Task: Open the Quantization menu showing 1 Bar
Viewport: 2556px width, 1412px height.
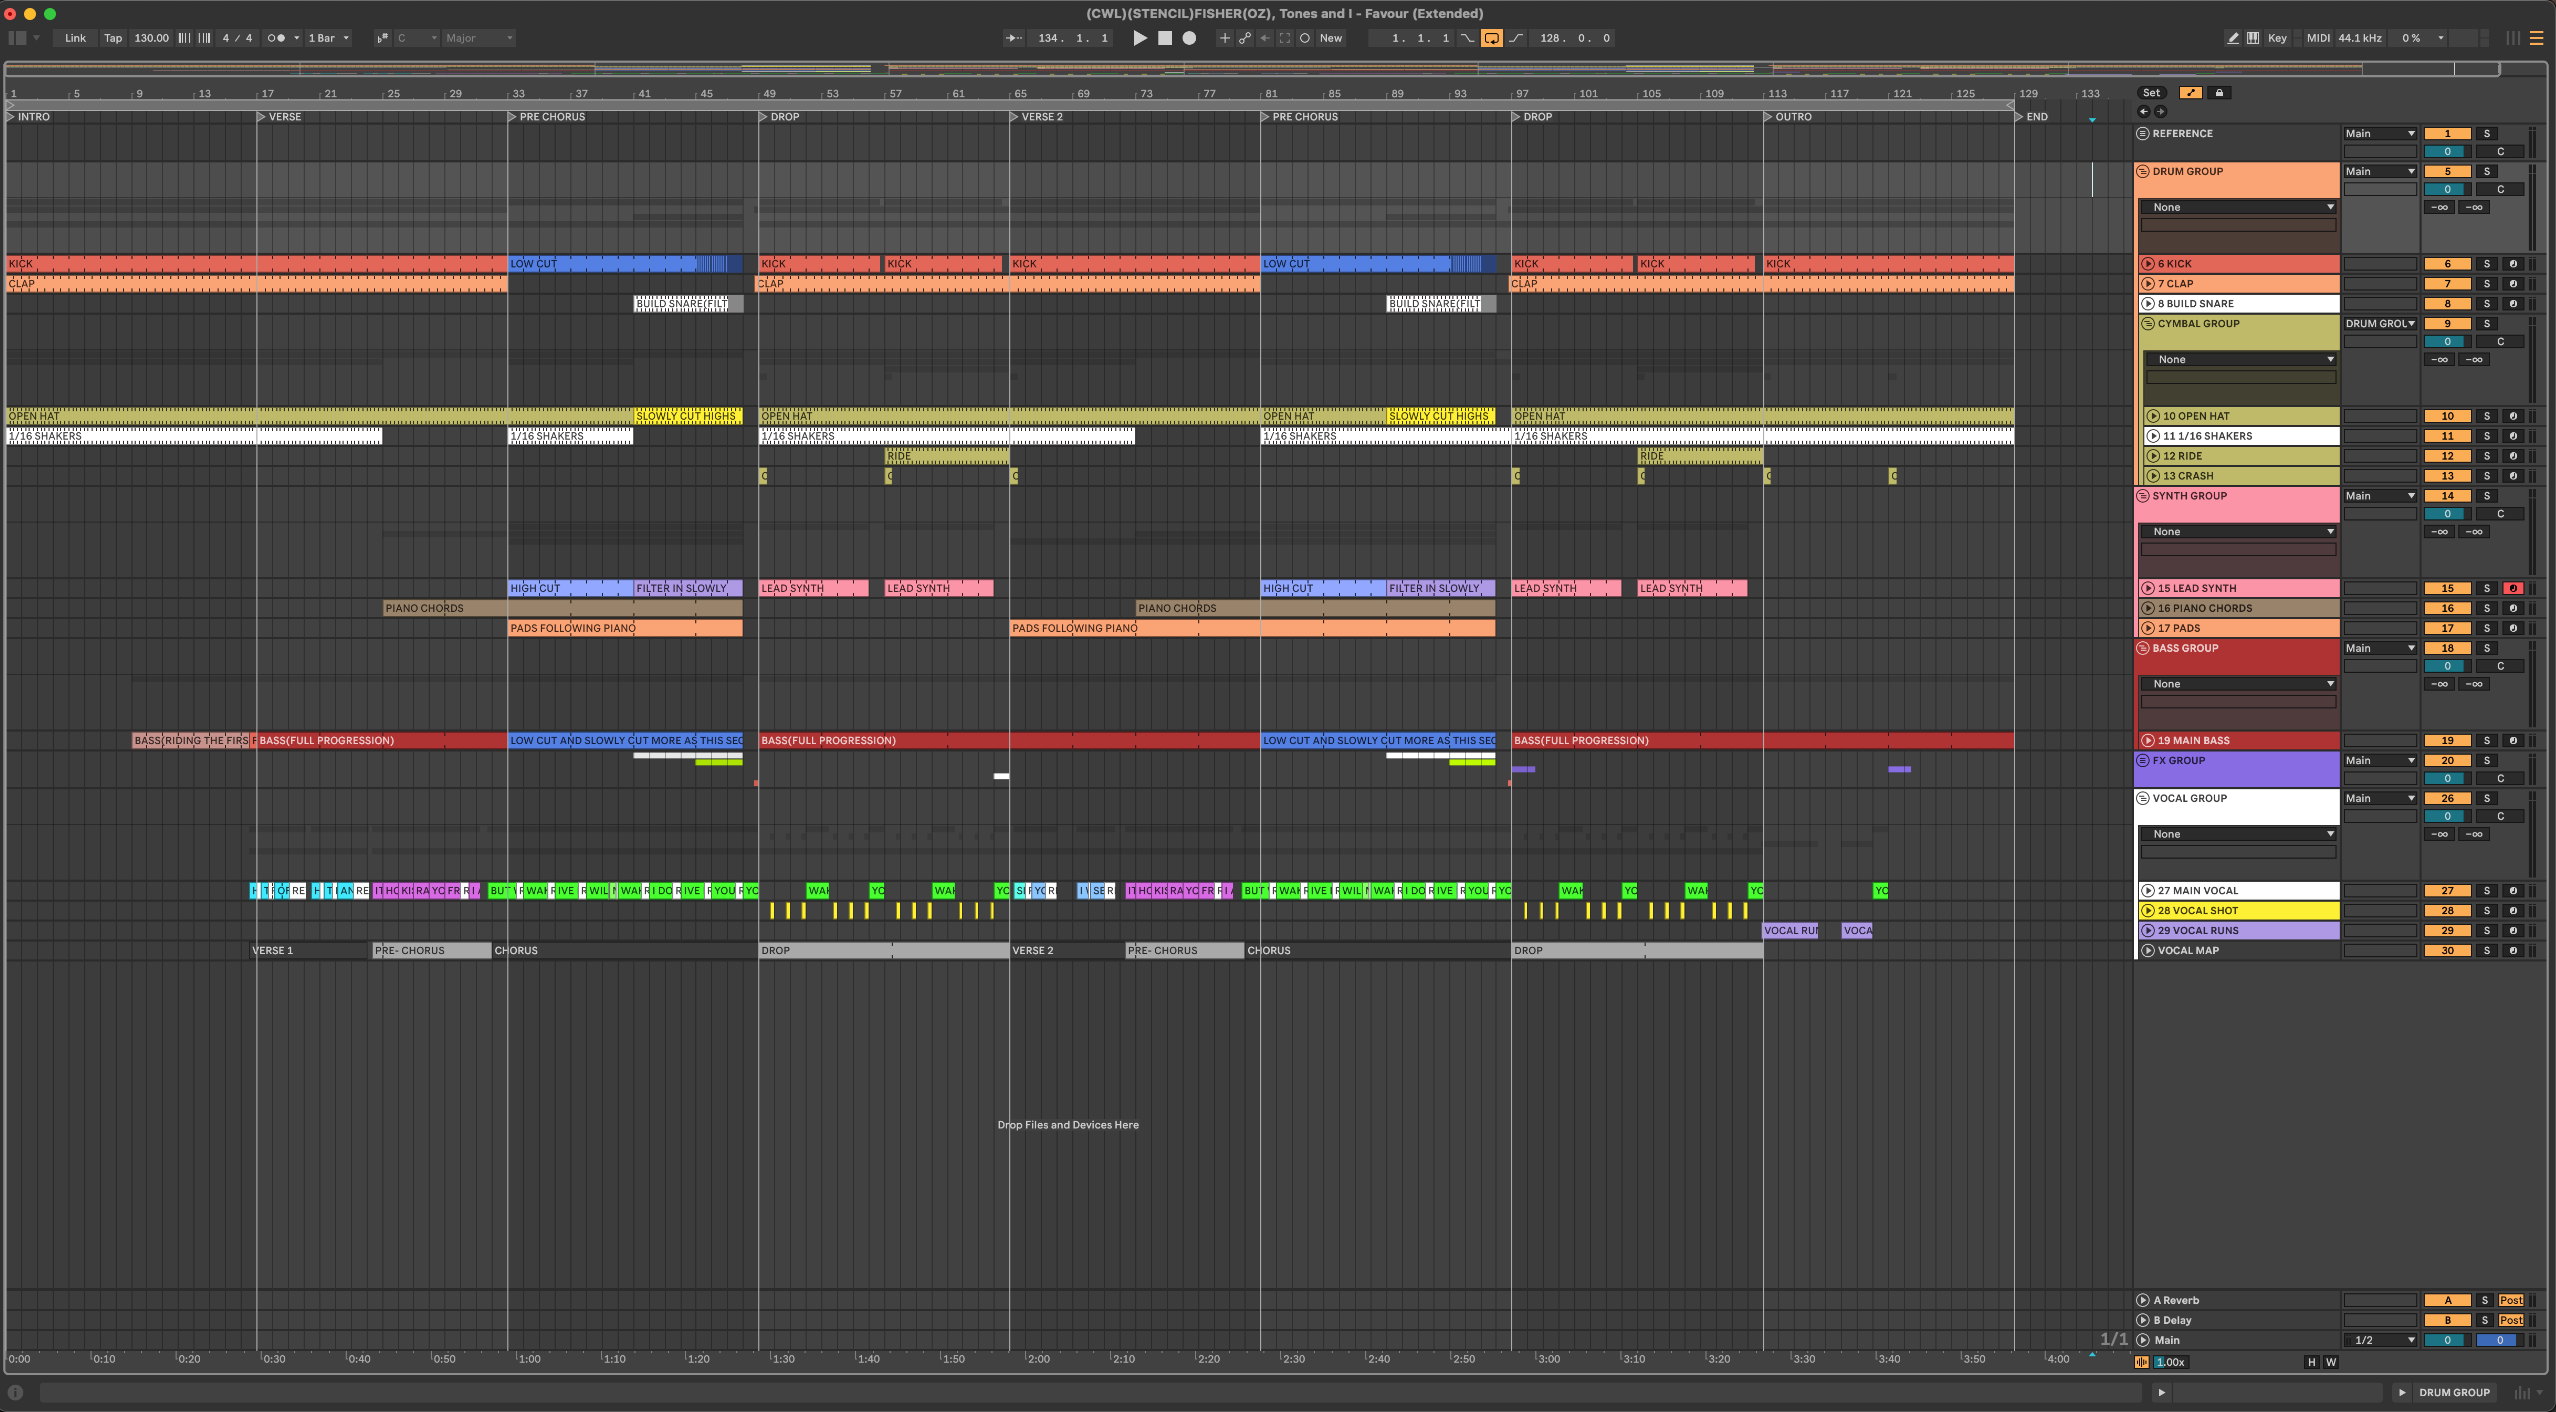Action: 328,38
